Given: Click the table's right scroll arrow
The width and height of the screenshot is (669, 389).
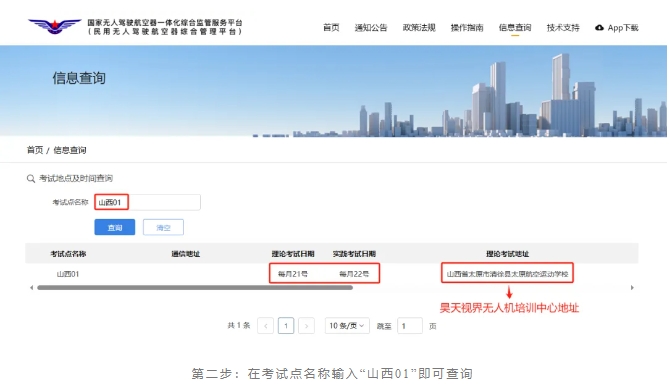Looking at the screenshot, I should [x=632, y=288].
